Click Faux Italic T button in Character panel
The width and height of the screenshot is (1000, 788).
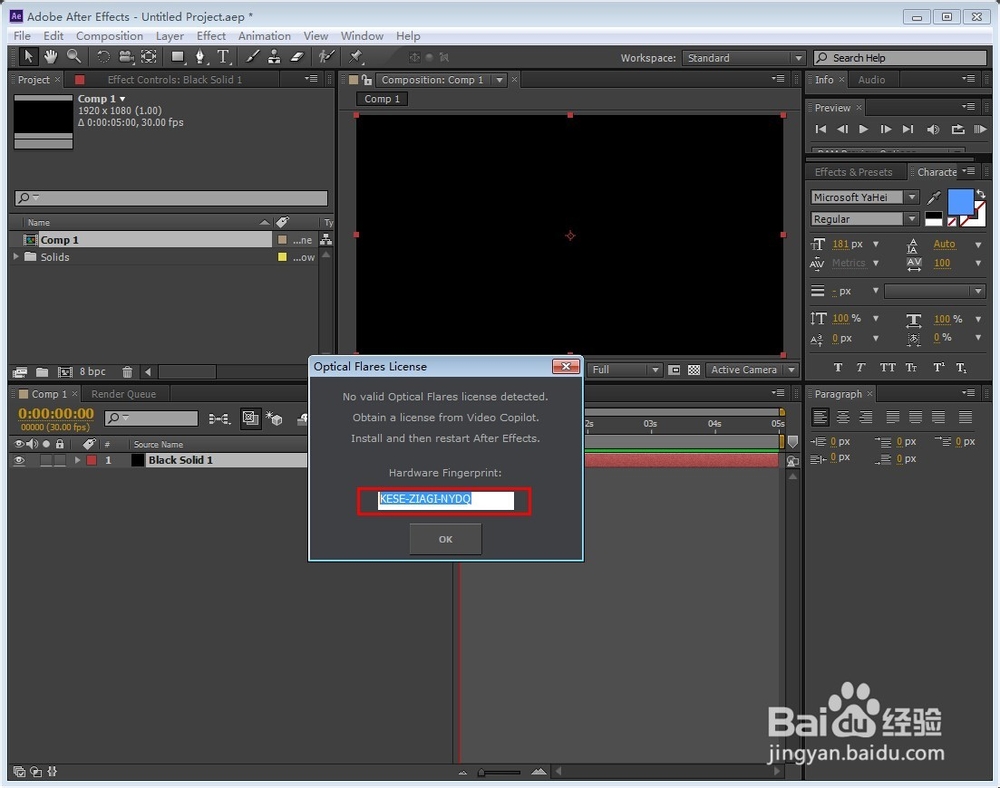point(860,367)
